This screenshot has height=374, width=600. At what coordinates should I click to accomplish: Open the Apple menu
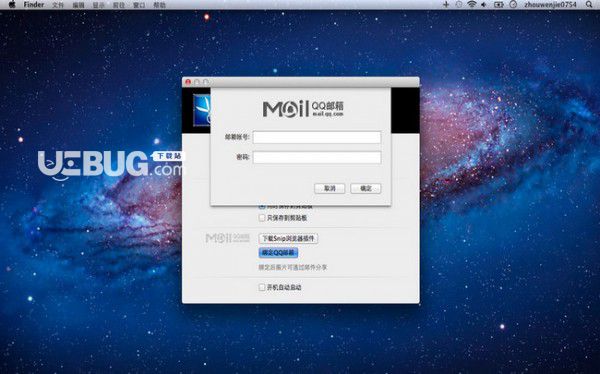(12, 5)
